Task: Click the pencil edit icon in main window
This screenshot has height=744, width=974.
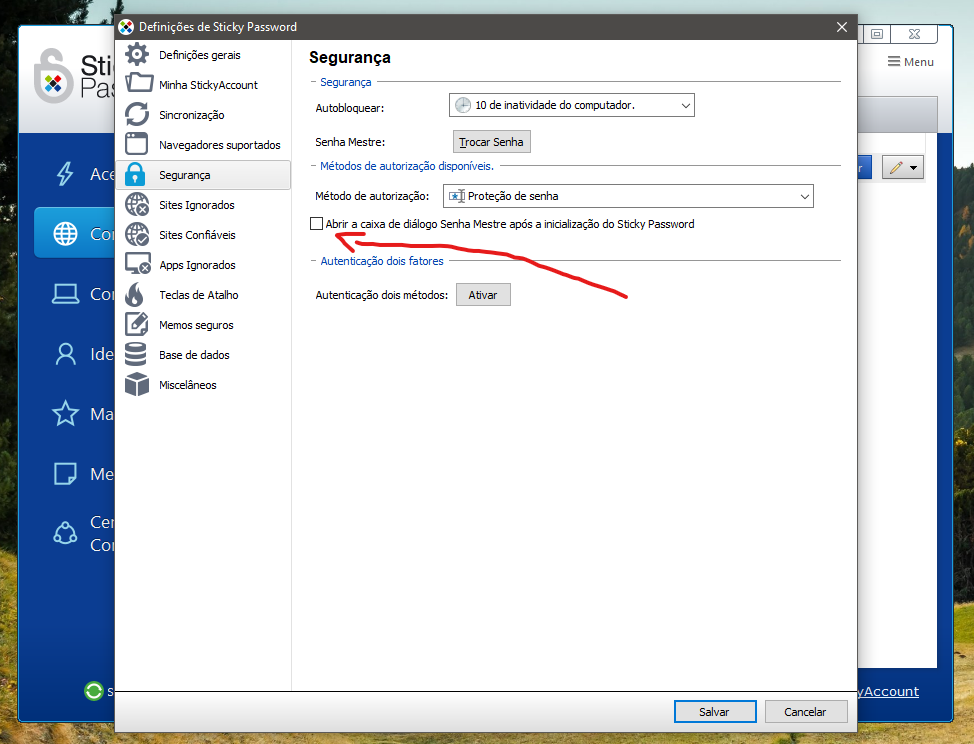Action: pos(896,168)
